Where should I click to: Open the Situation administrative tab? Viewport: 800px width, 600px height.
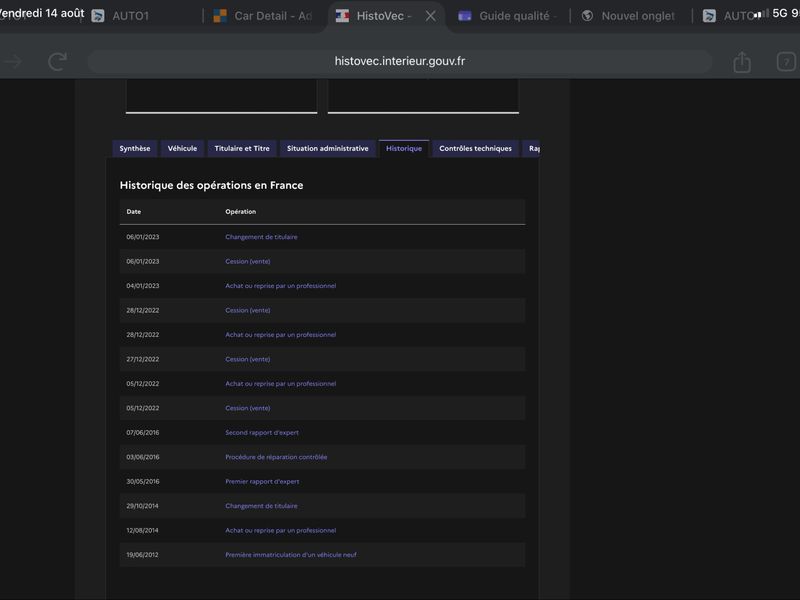click(328, 148)
